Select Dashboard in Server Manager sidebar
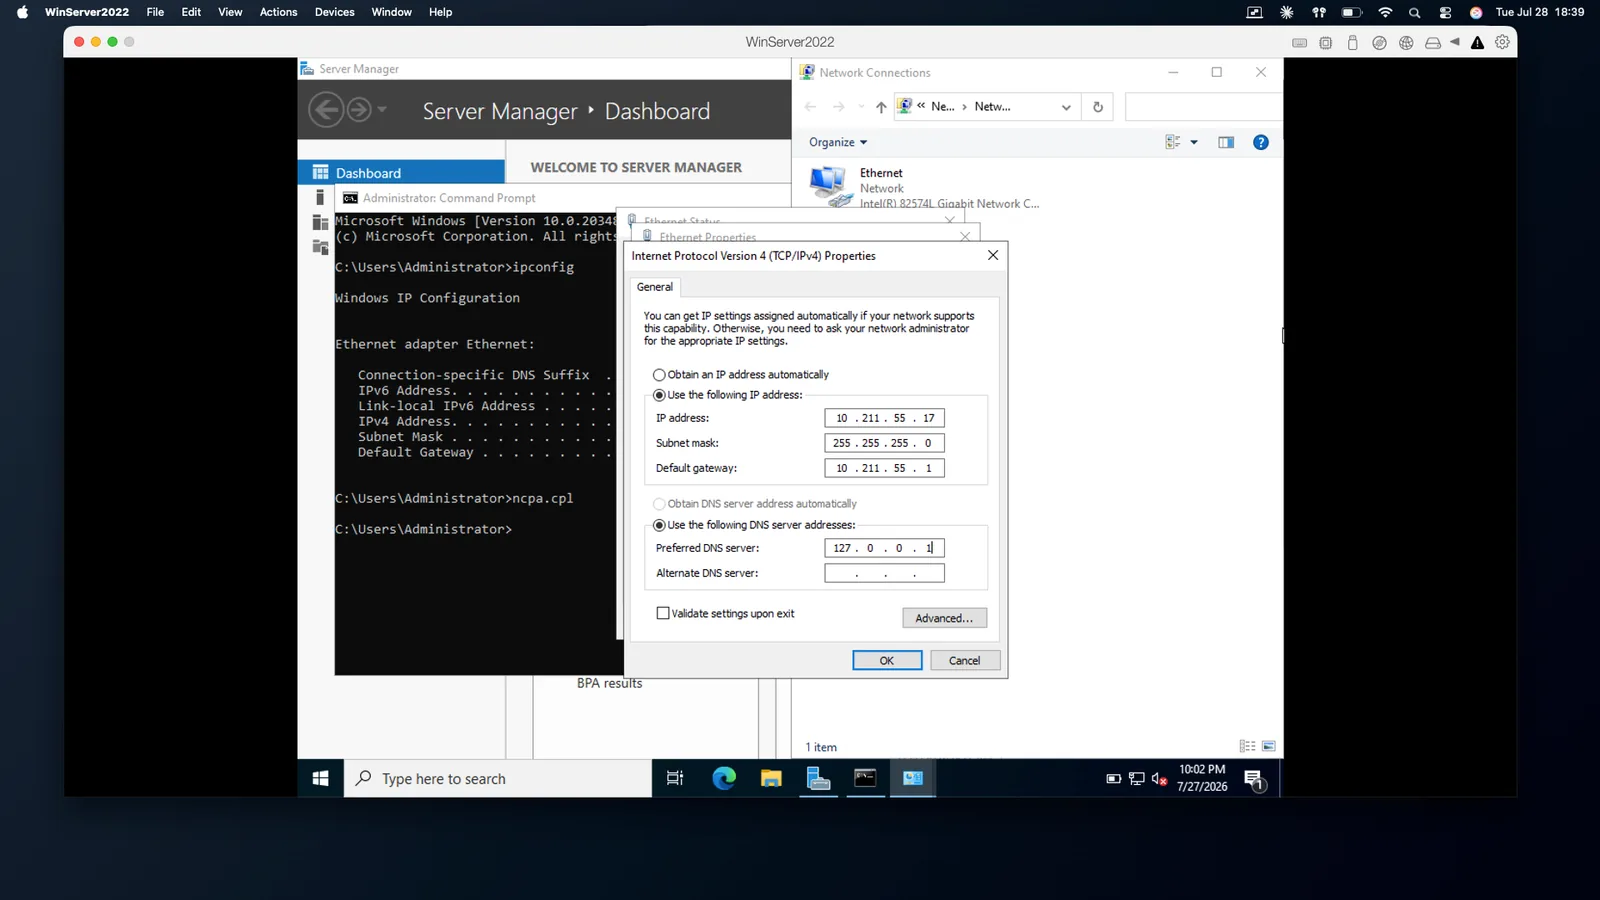Image resolution: width=1600 pixels, height=900 pixels. [401, 172]
